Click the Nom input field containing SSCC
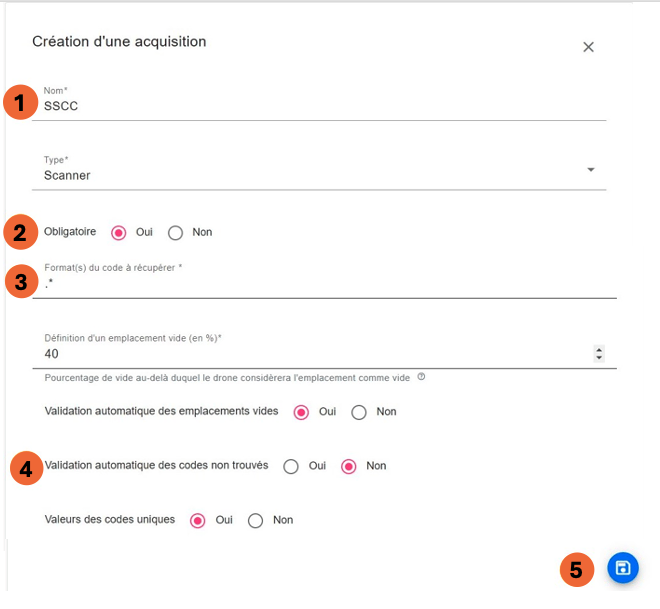This screenshot has width=660, height=609. 300,105
